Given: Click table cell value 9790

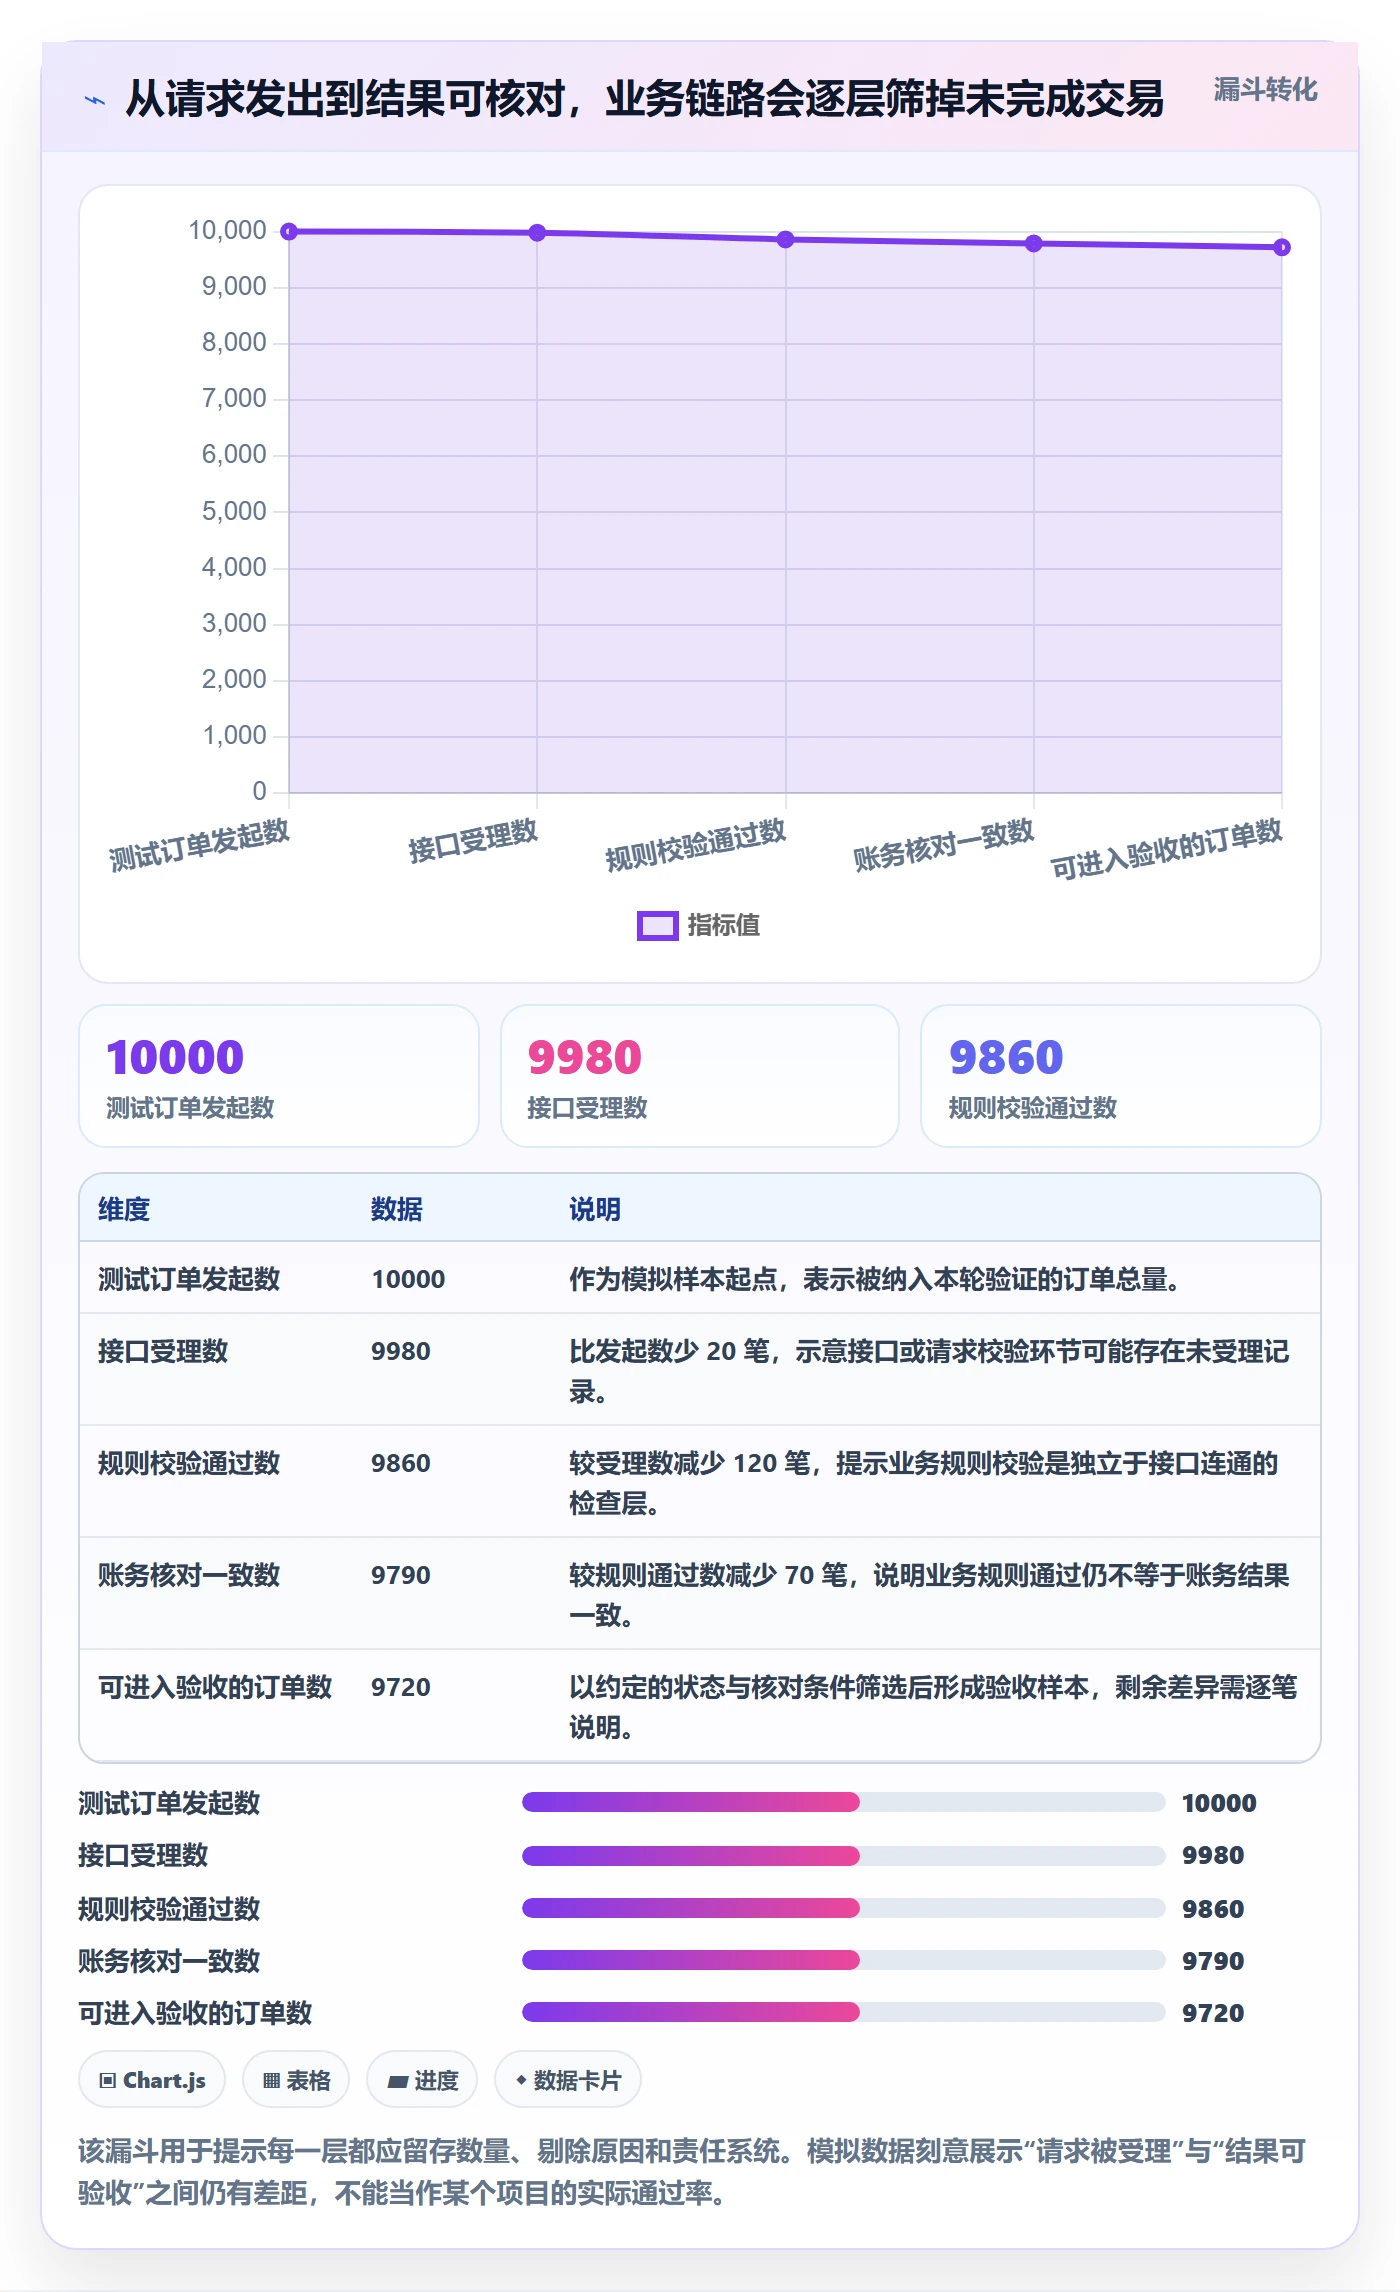Looking at the screenshot, I should pos(401,1575).
